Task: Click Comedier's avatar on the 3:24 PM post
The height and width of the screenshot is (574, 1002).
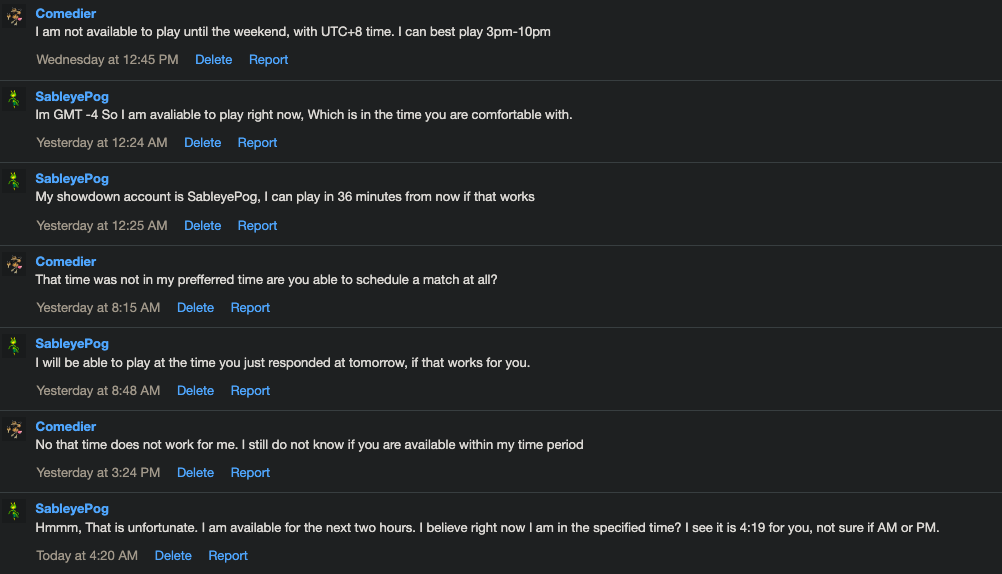Action: point(15,429)
